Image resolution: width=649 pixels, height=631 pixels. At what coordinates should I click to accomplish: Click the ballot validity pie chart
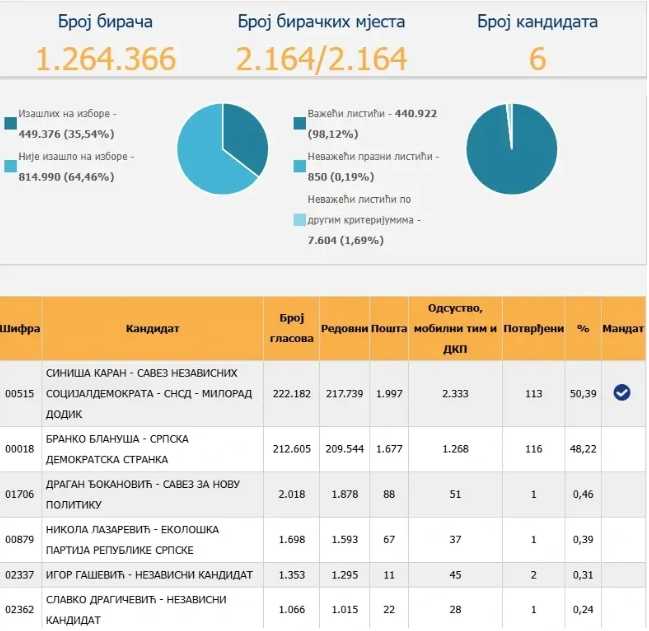[x=511, y=148]
